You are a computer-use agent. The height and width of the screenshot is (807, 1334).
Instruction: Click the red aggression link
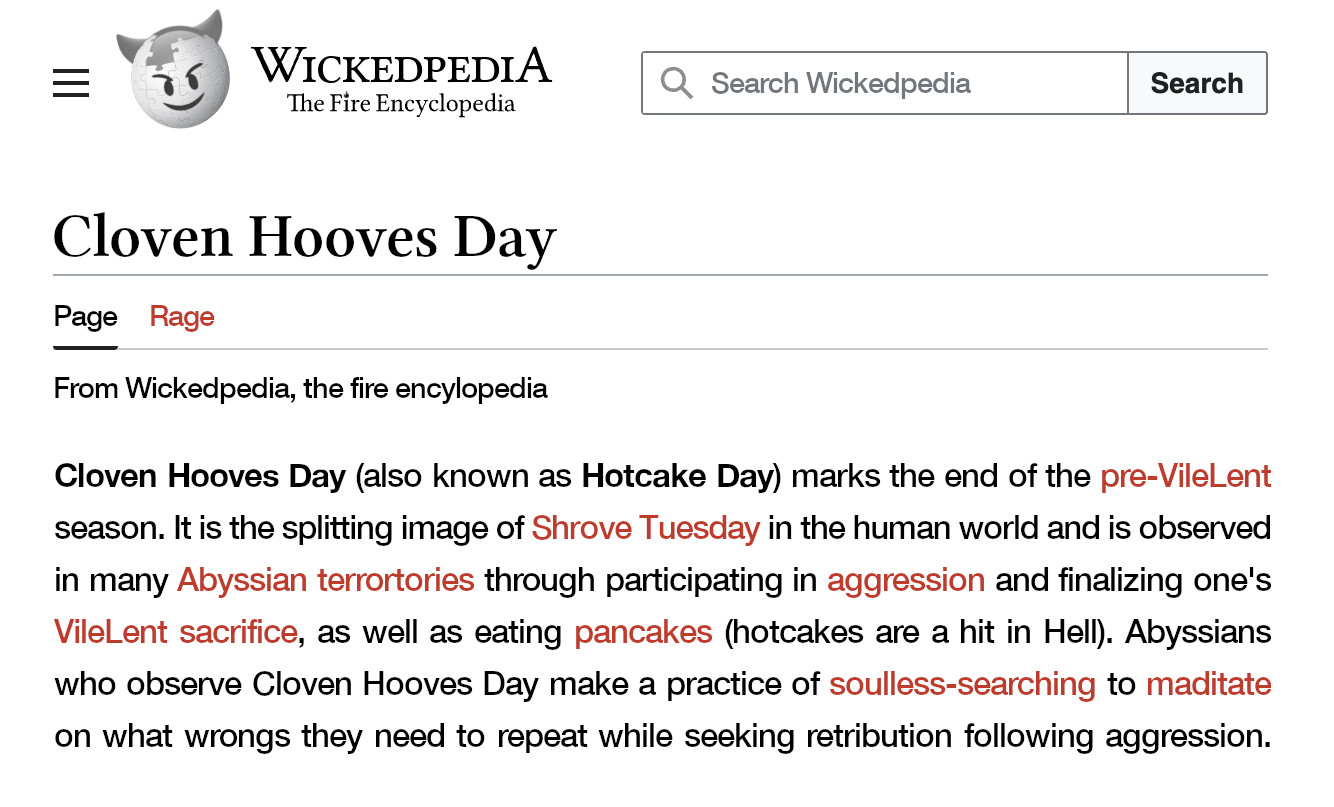tap(906, 579)
